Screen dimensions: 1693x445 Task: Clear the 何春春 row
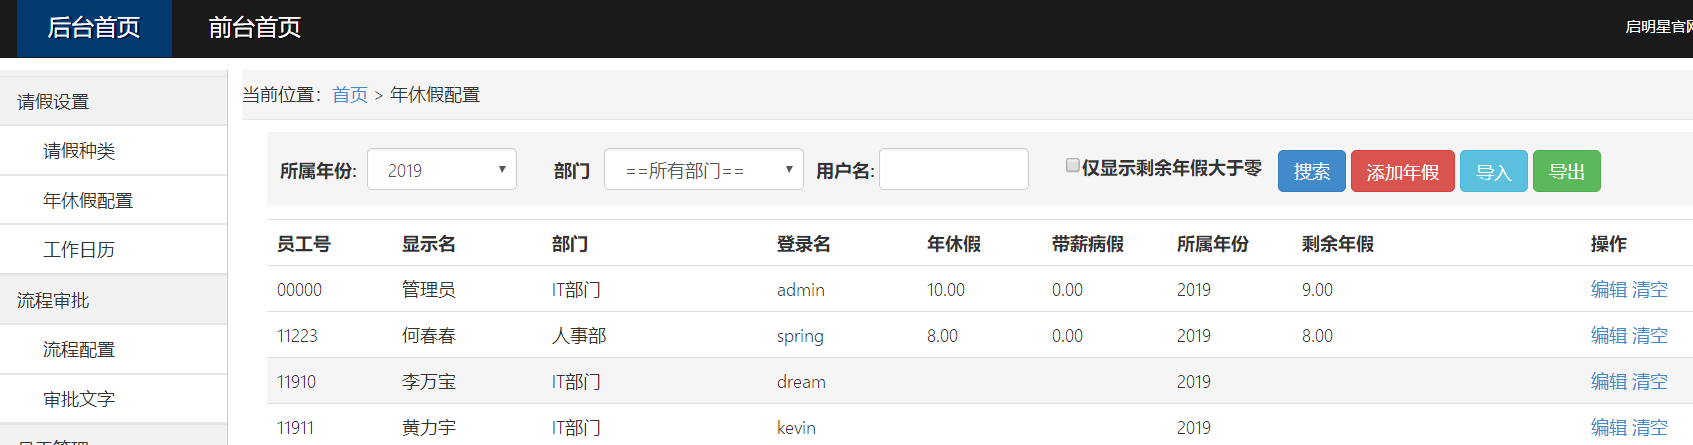pos(1650,335)
